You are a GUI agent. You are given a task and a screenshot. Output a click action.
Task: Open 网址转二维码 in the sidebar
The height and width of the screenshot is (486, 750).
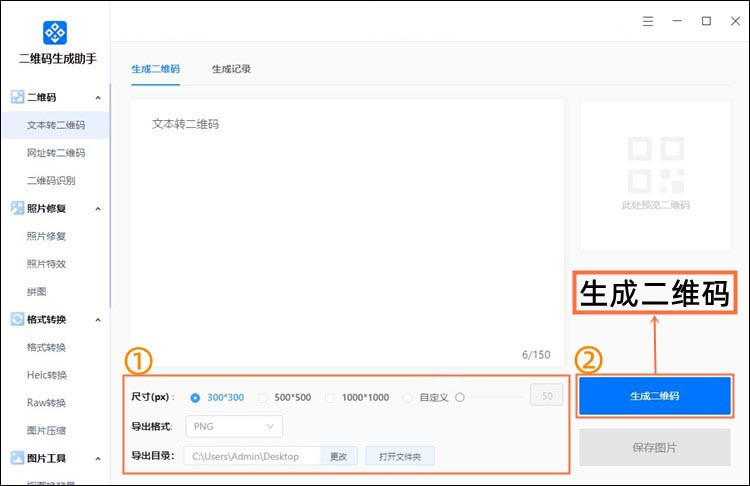click(x=55, y=153)
